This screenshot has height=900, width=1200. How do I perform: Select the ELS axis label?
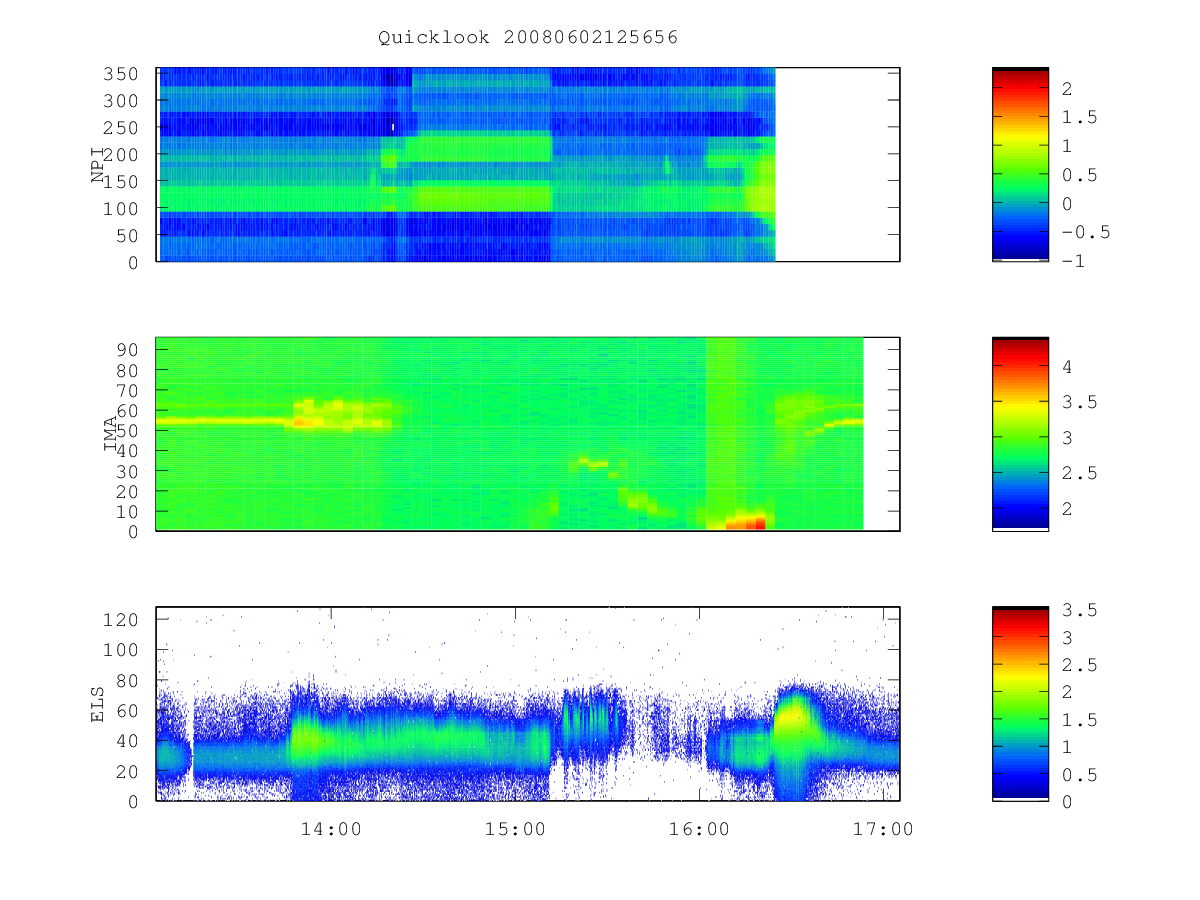coord(98,704)
